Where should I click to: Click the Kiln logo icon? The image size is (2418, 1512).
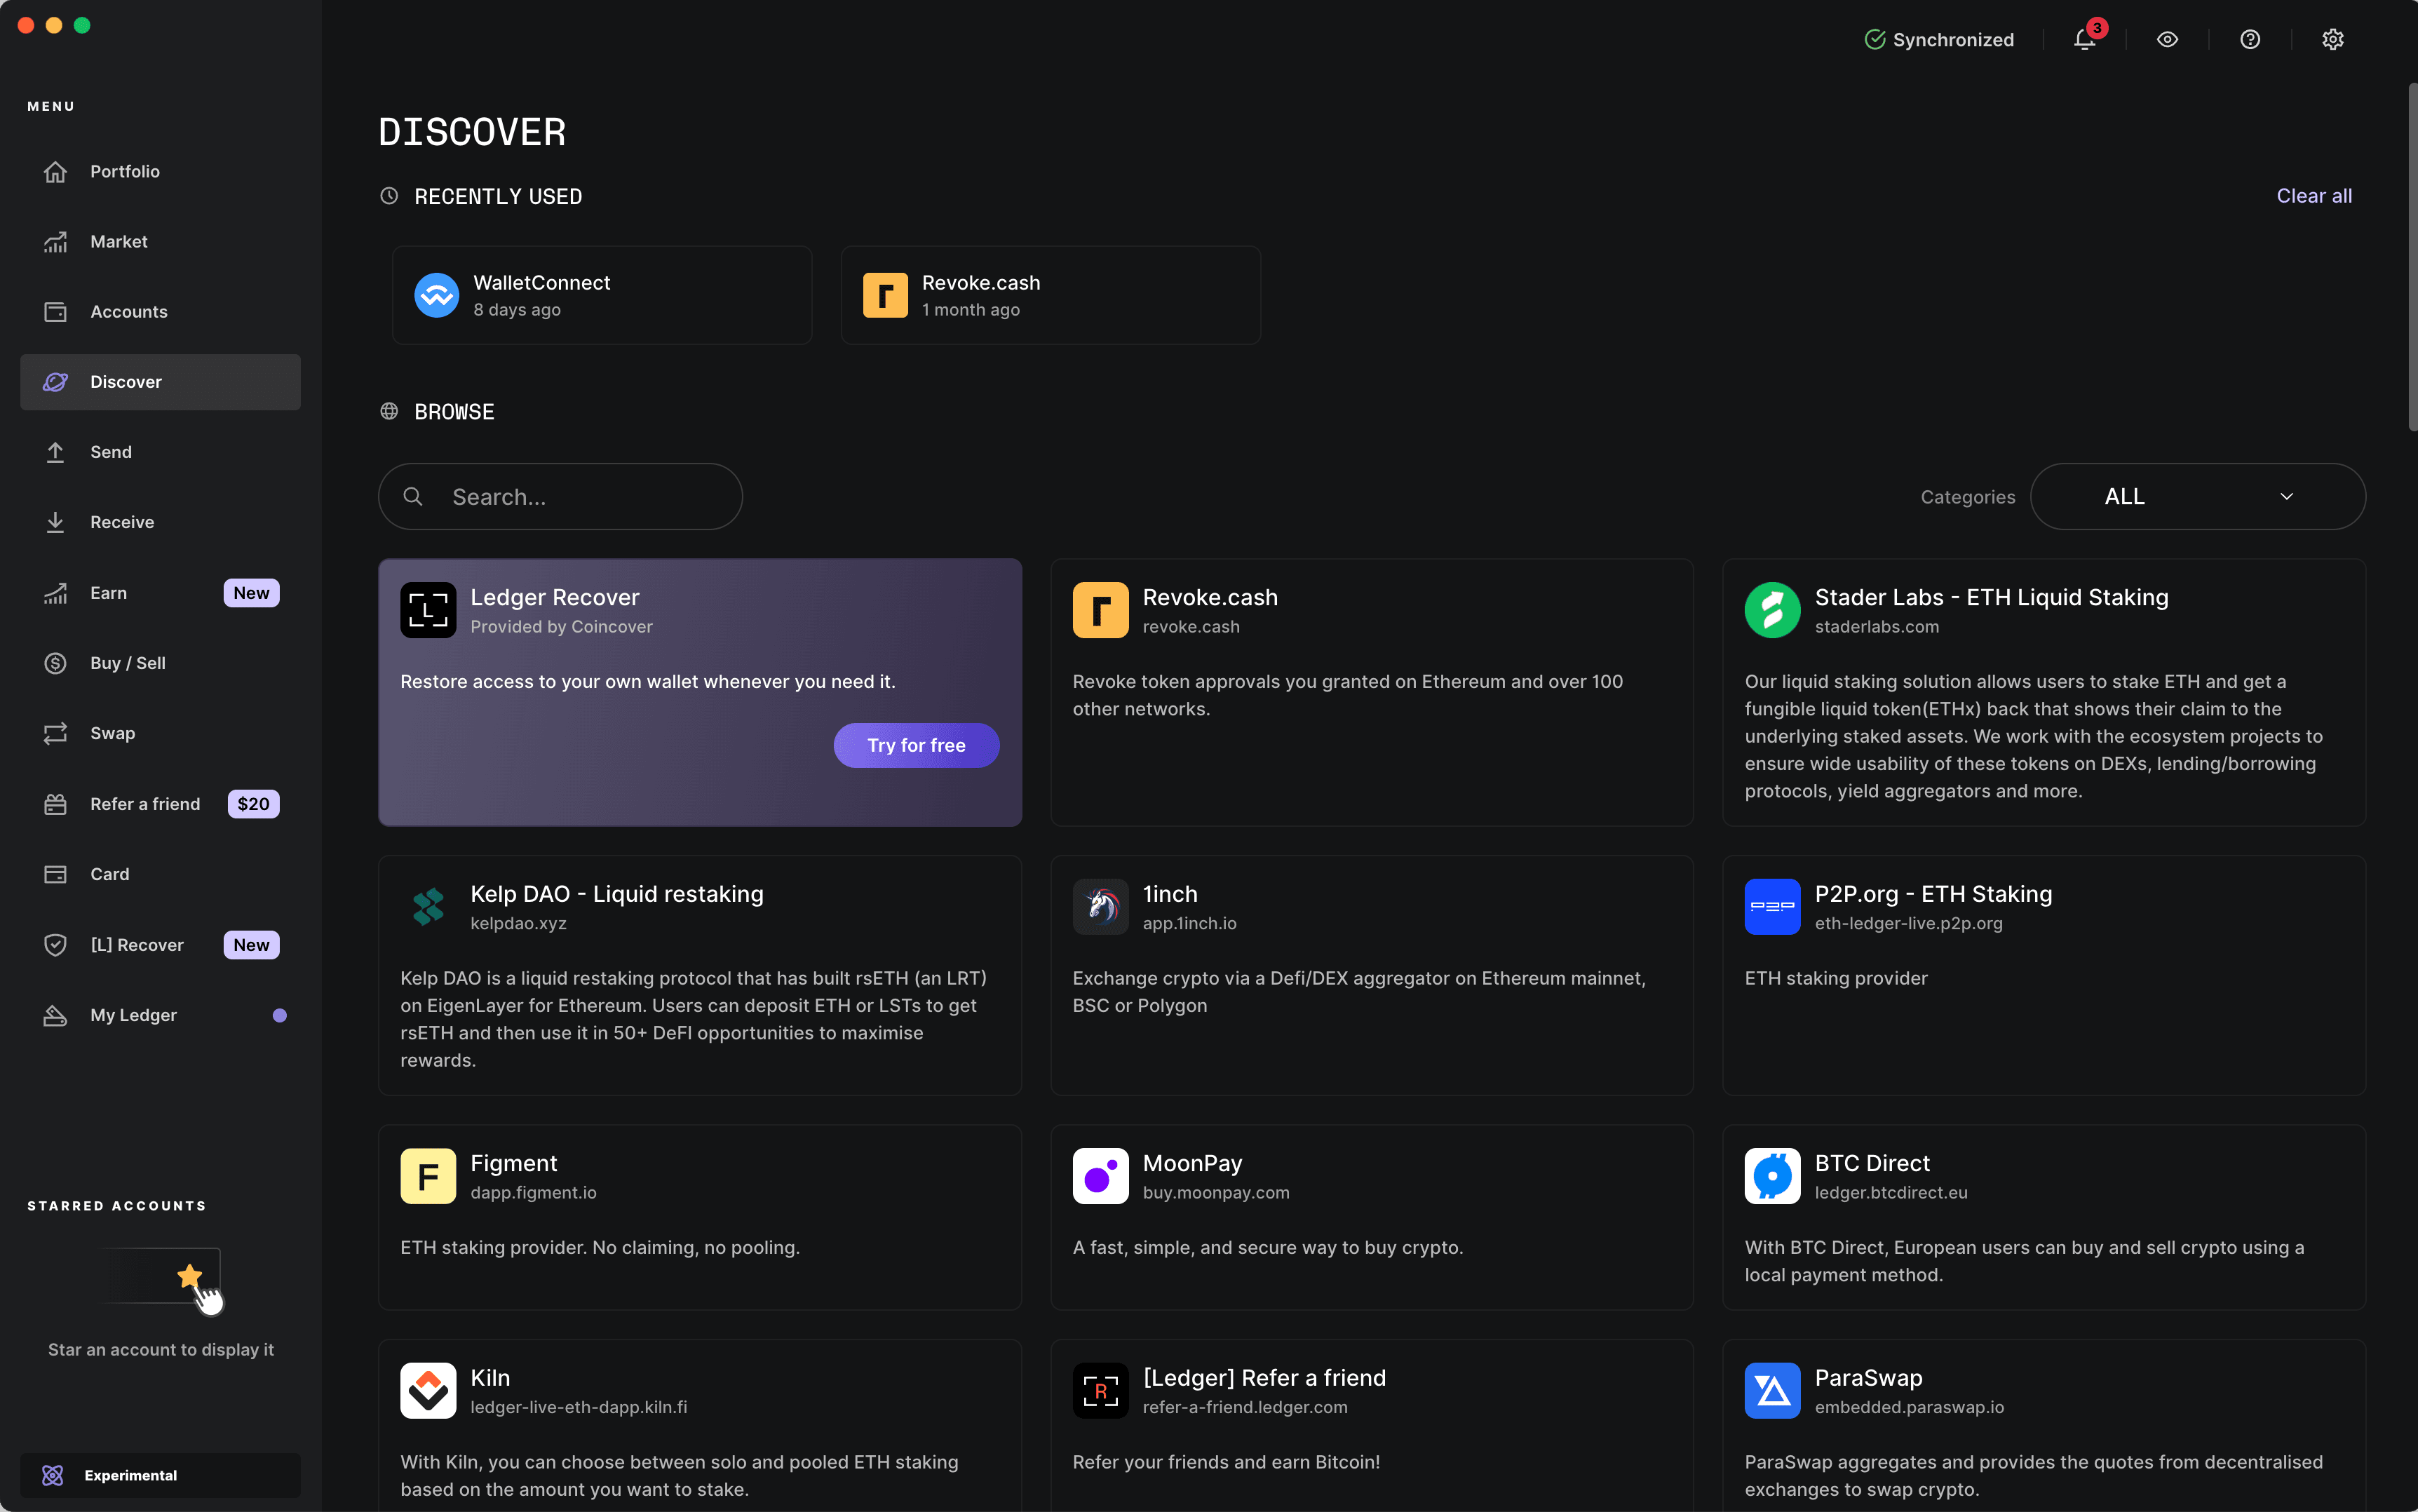[428, 1390]
